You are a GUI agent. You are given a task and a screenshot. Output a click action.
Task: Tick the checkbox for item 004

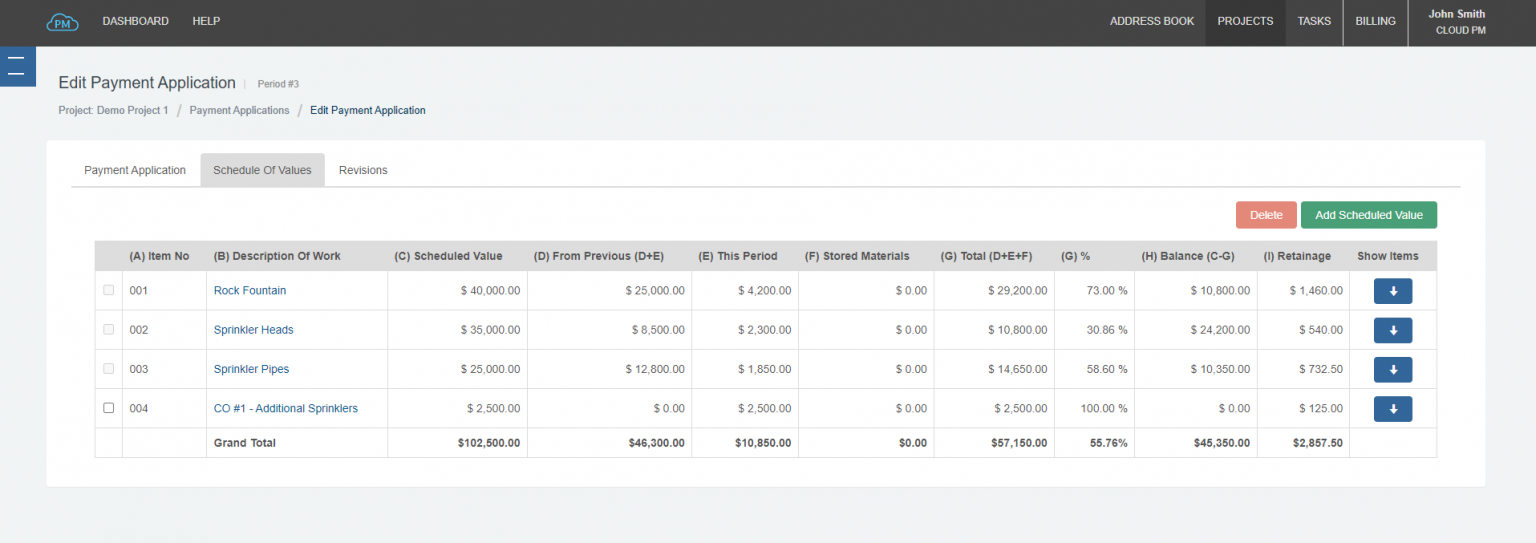109,408
